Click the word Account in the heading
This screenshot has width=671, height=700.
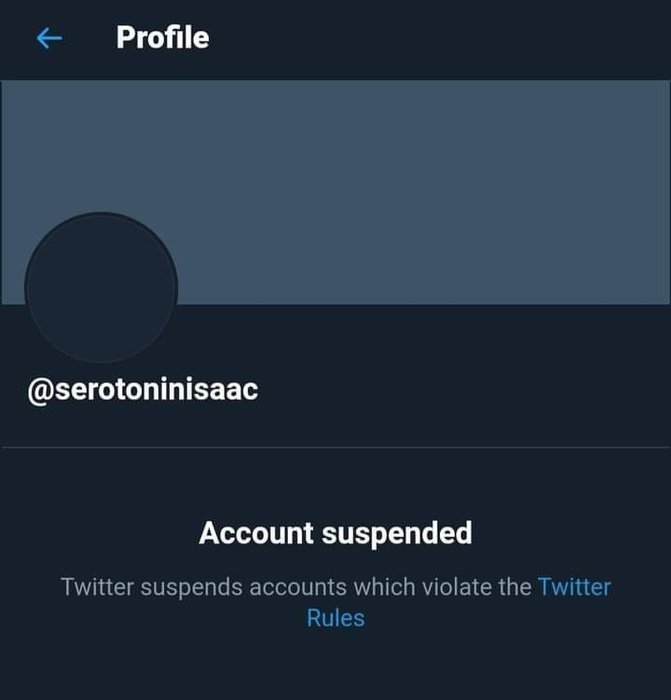tap(256, 533)
